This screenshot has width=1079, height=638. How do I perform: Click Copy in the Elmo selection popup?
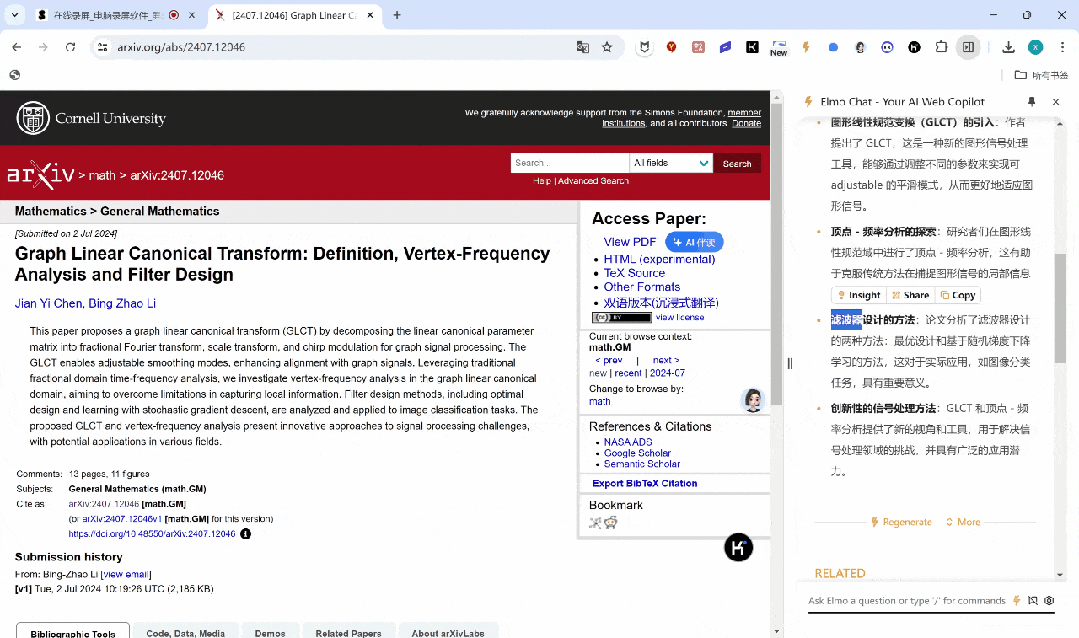(958, 295)
